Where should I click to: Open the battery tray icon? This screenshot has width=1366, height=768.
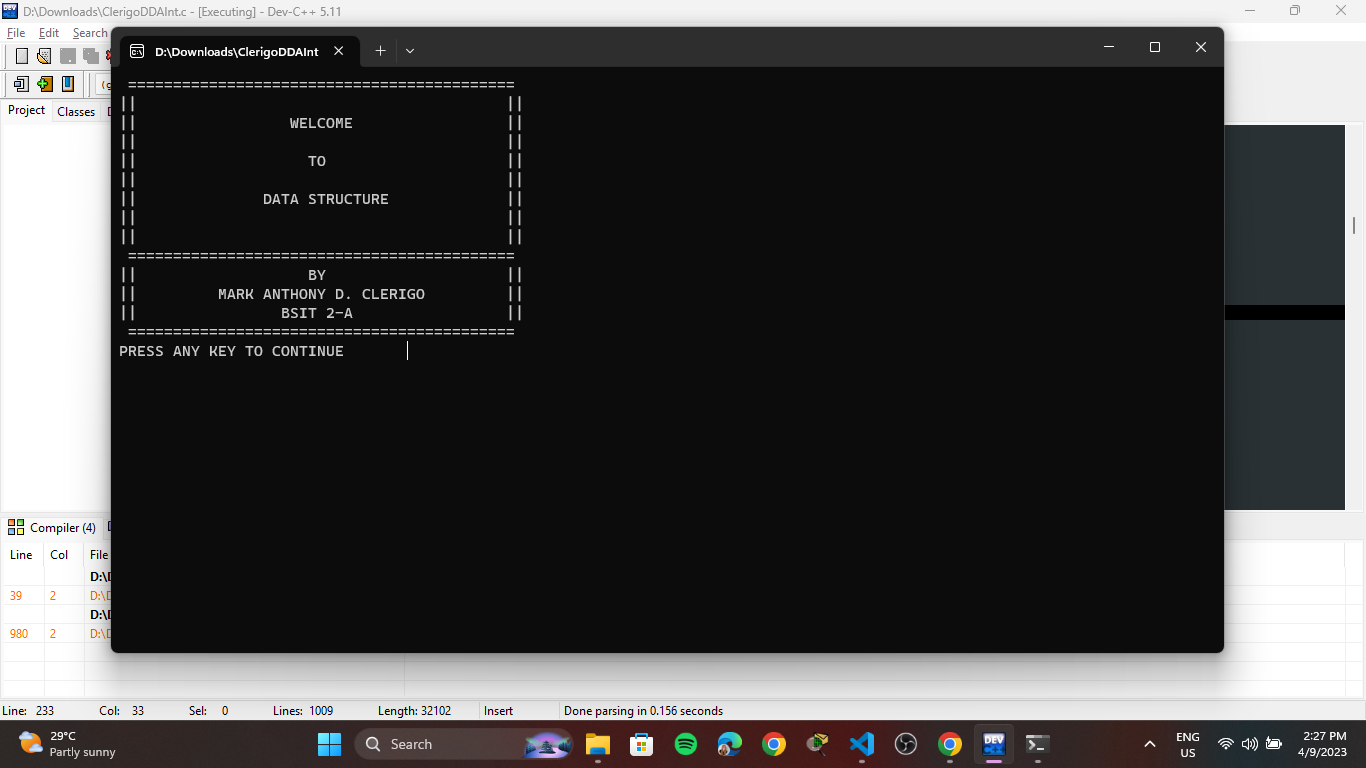click(x=1274, y=744)
